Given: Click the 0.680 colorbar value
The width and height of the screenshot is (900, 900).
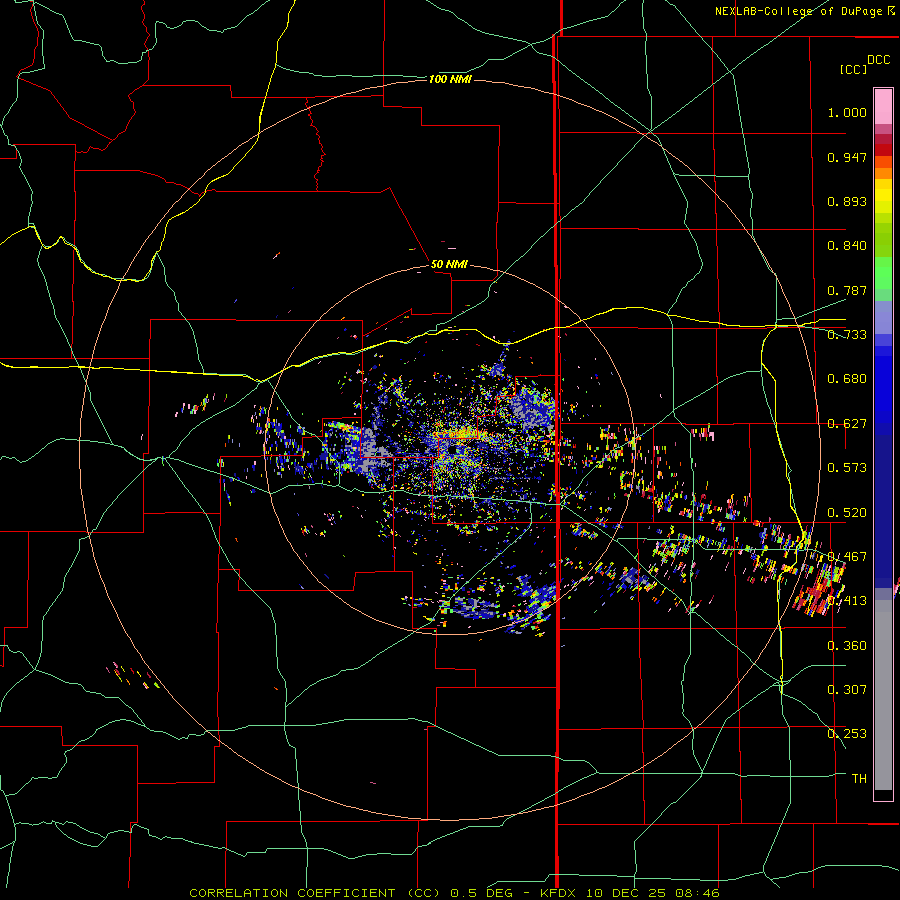Looking at the screenshot, I should pyautogui.click(x=847, y=379).
